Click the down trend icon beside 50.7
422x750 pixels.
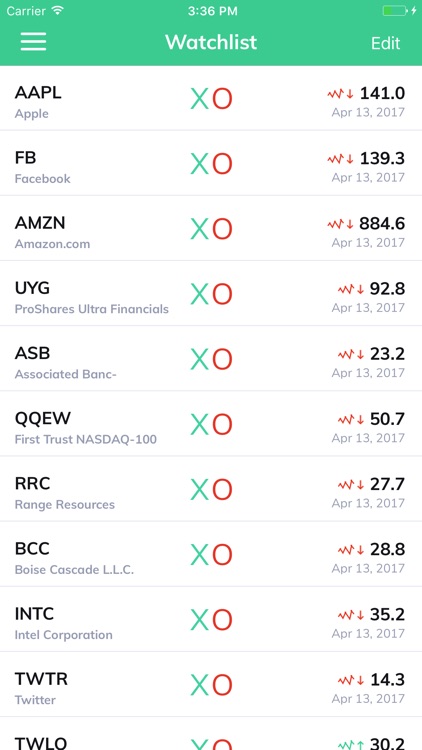coord(351,419)
